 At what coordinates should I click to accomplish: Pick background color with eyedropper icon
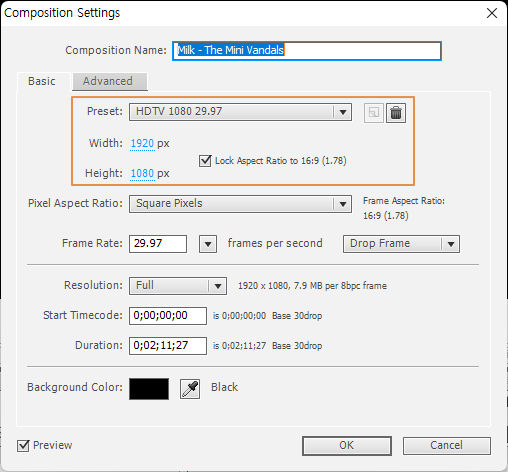pos(190,389)
